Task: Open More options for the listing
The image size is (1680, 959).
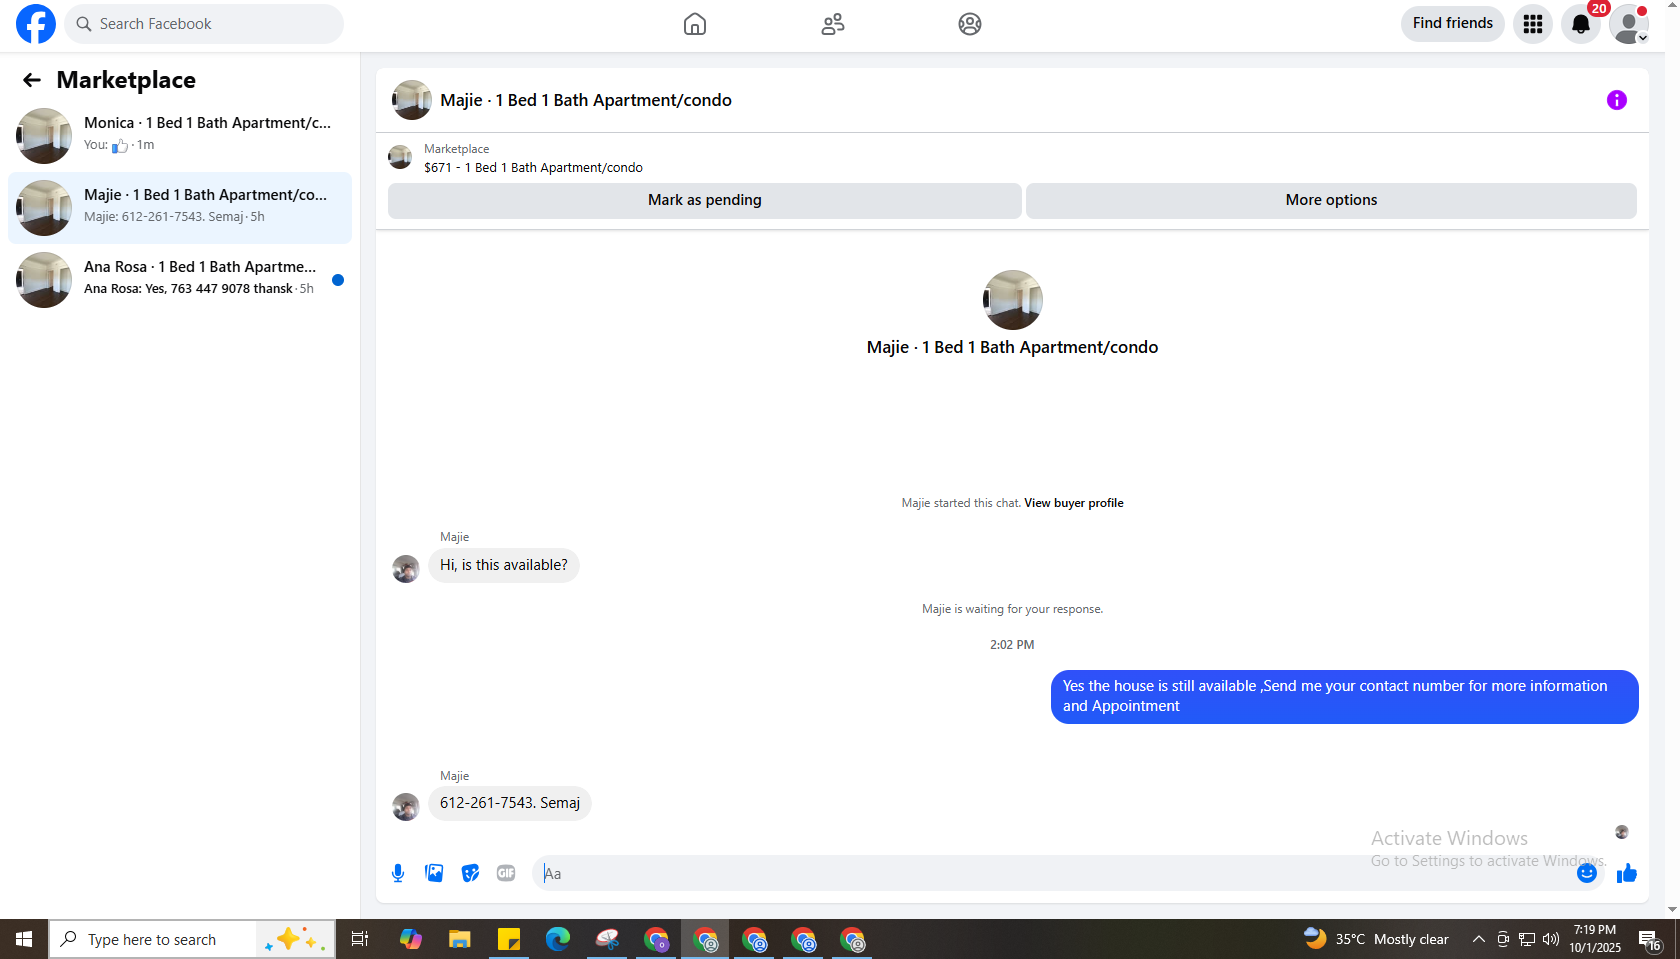Action: tap(1331, 200)
